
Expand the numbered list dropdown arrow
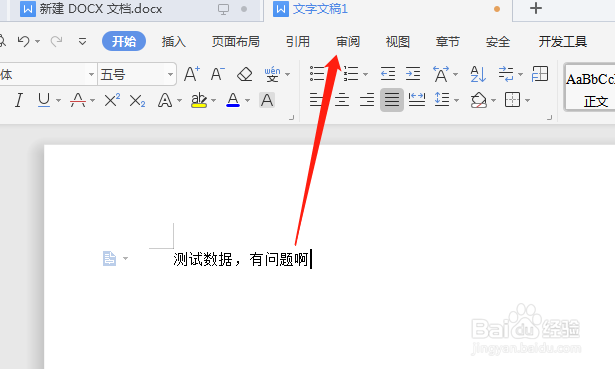click(x=366, y=74)
